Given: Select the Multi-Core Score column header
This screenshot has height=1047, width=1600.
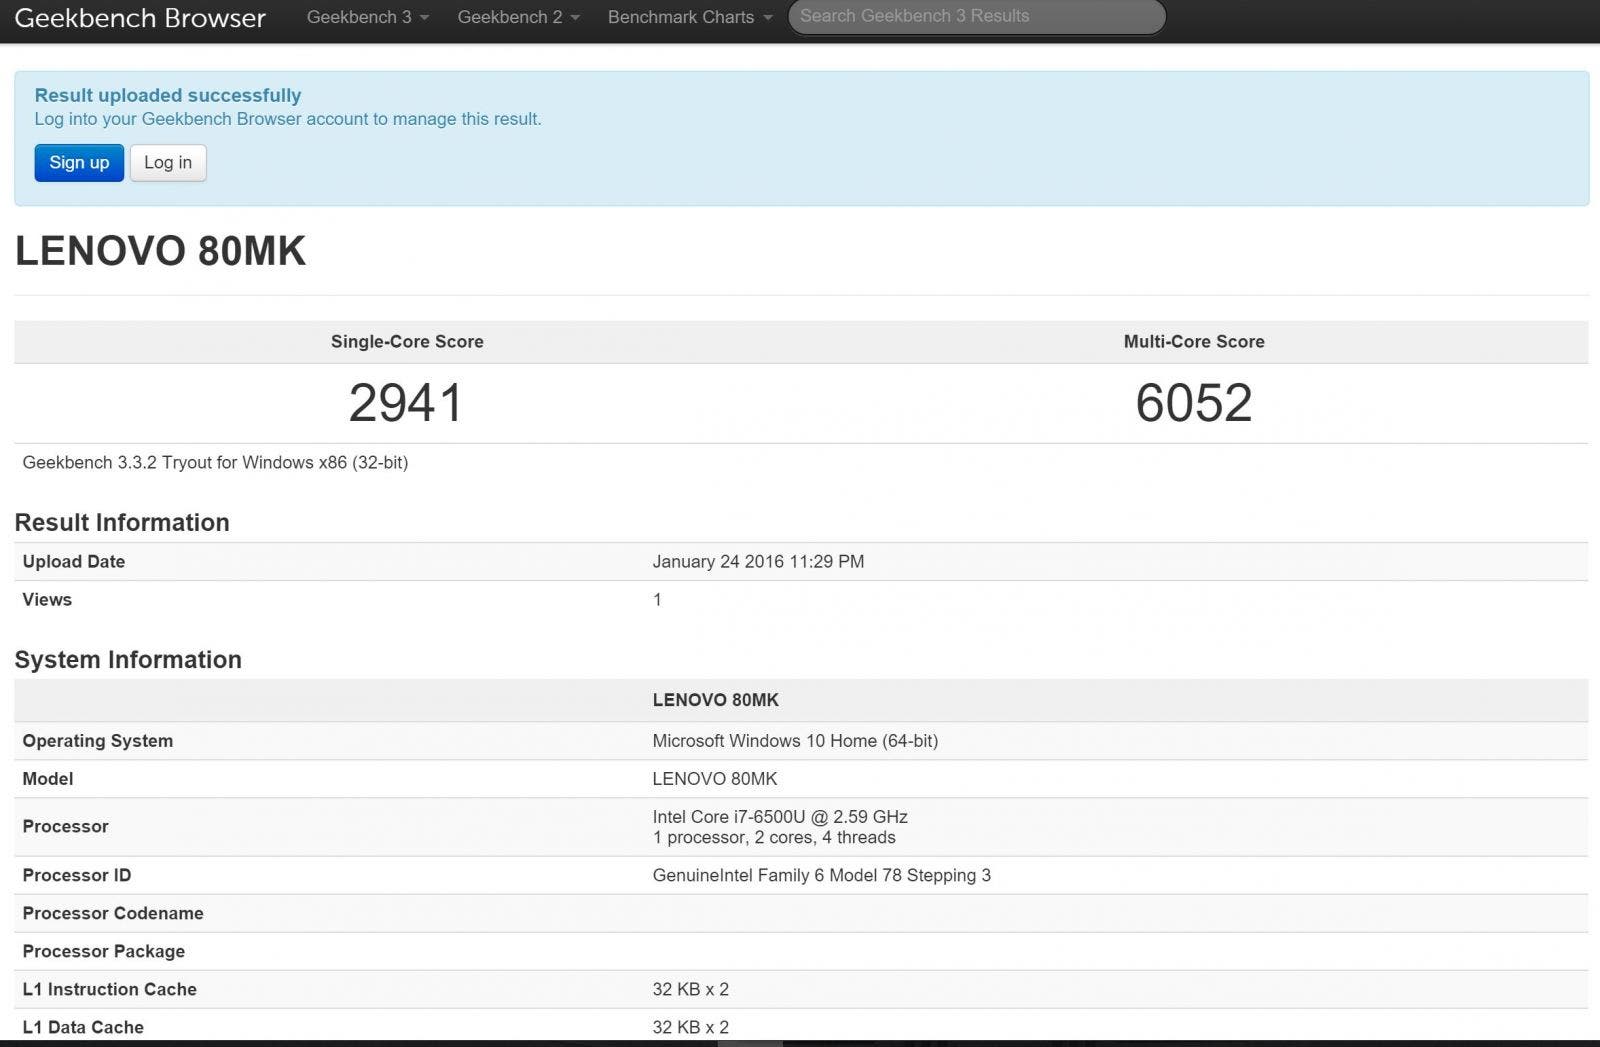Looking at the screenshot, I should (1194, 341).
